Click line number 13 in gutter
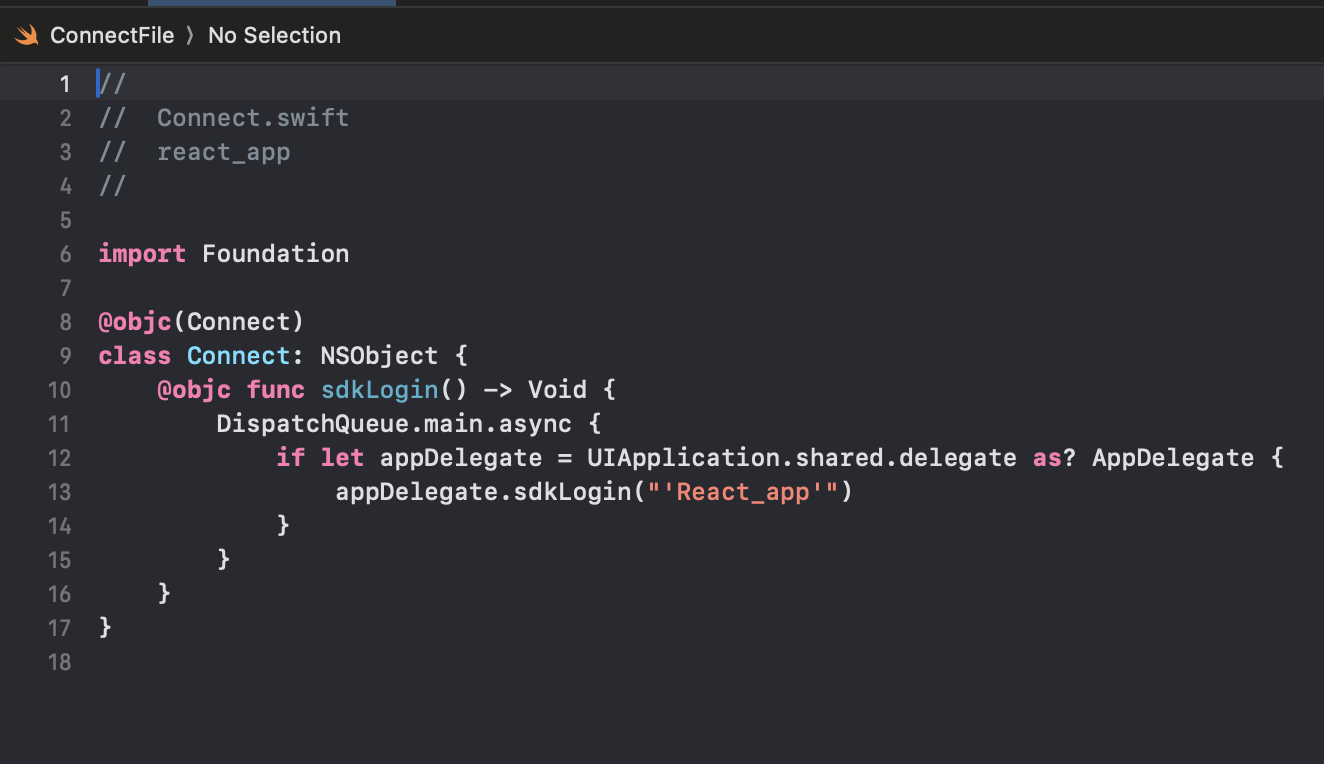Viewport: 1324px width, 764px height. pos(59,492)
